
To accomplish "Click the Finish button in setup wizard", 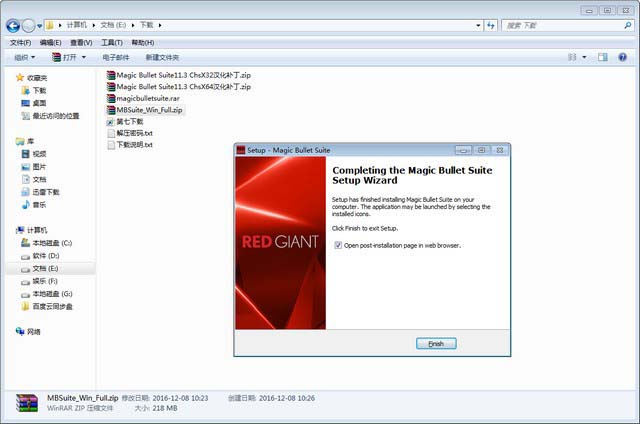I will (436, 344).
